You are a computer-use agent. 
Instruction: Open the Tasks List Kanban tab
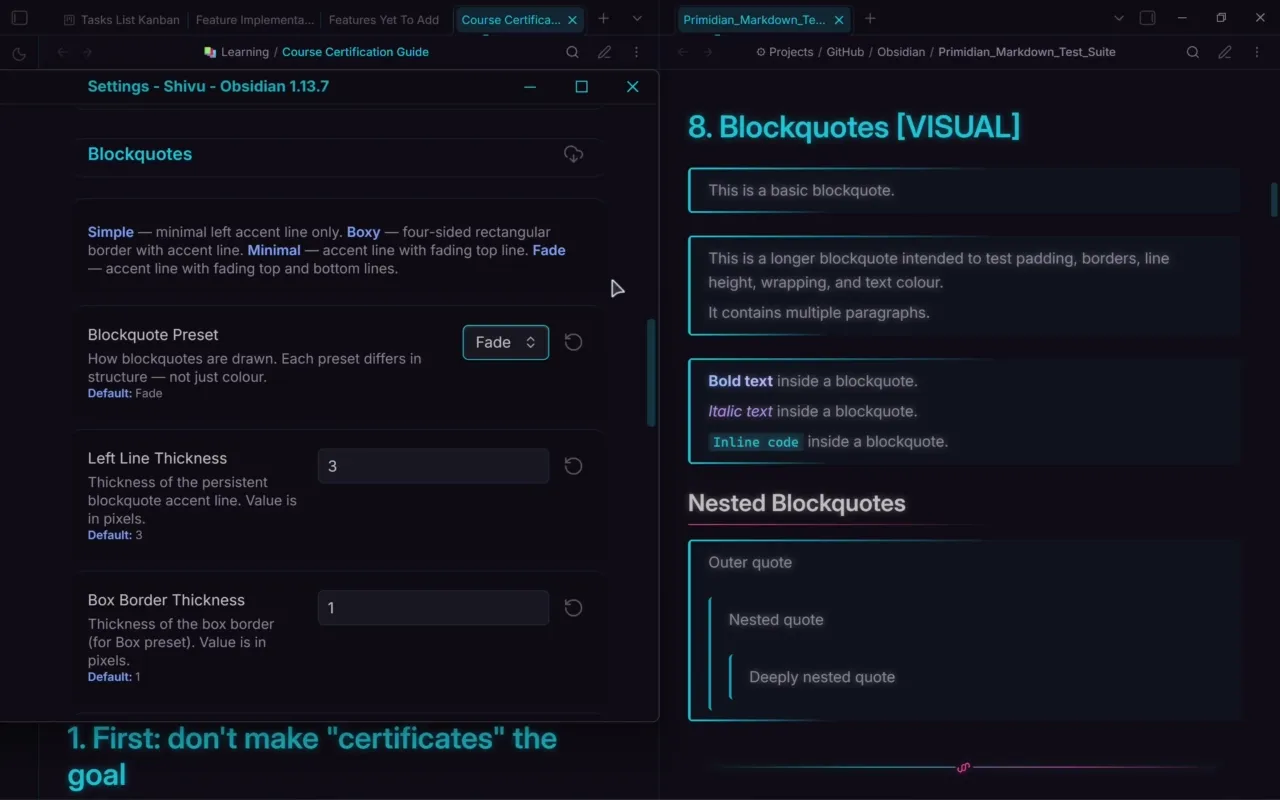[122, 19]
